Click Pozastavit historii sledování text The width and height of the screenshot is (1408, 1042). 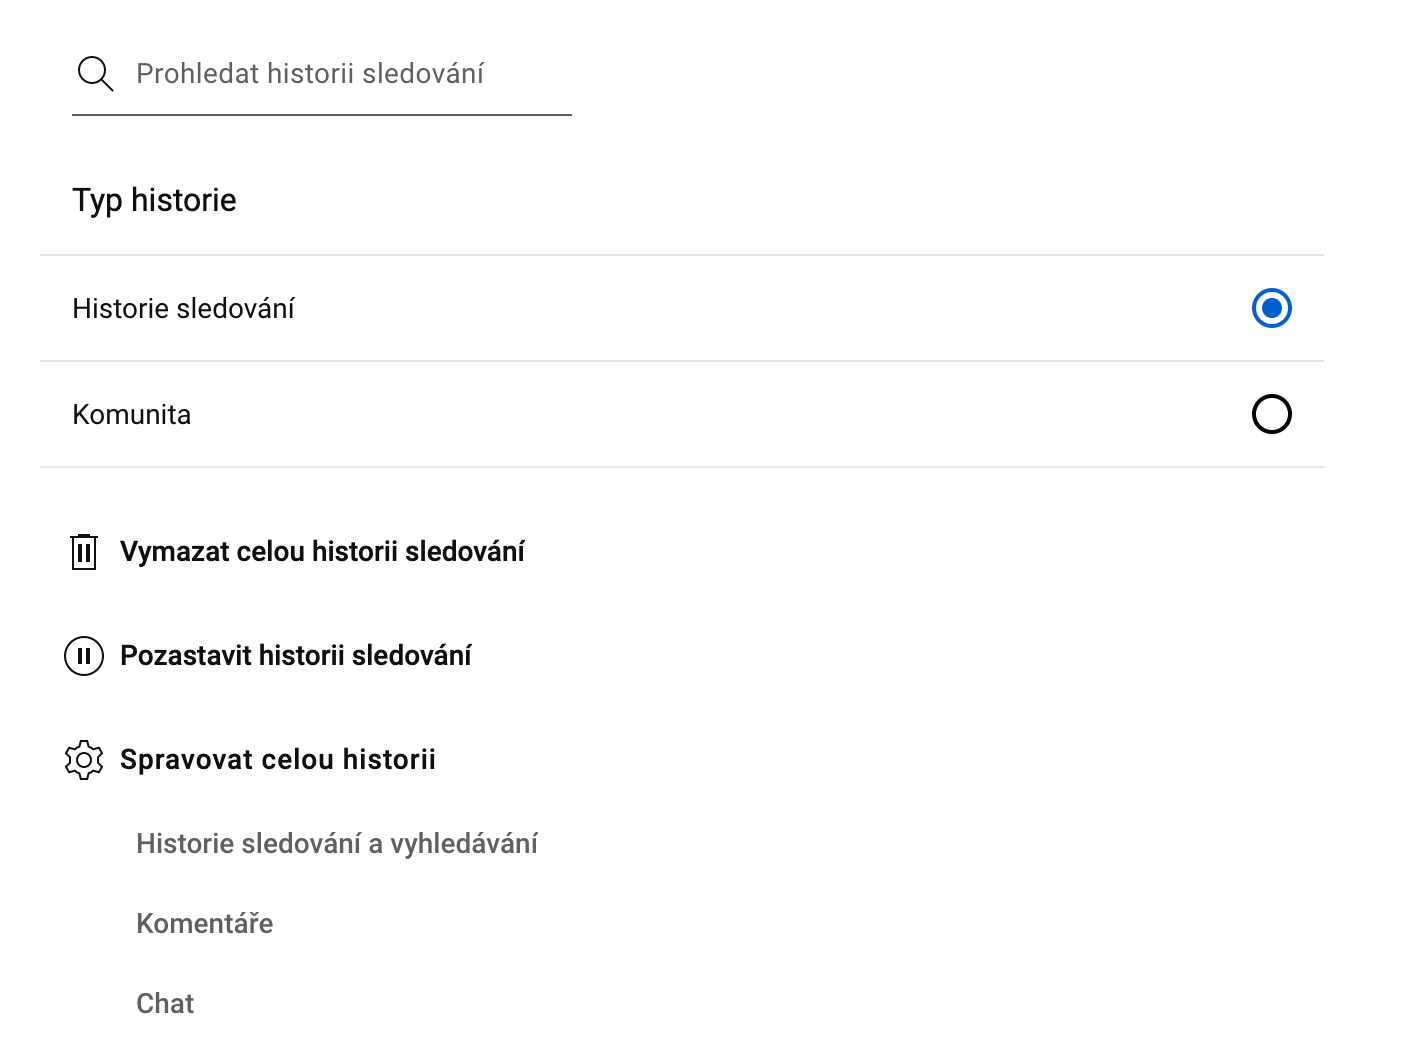coord(295,656)
